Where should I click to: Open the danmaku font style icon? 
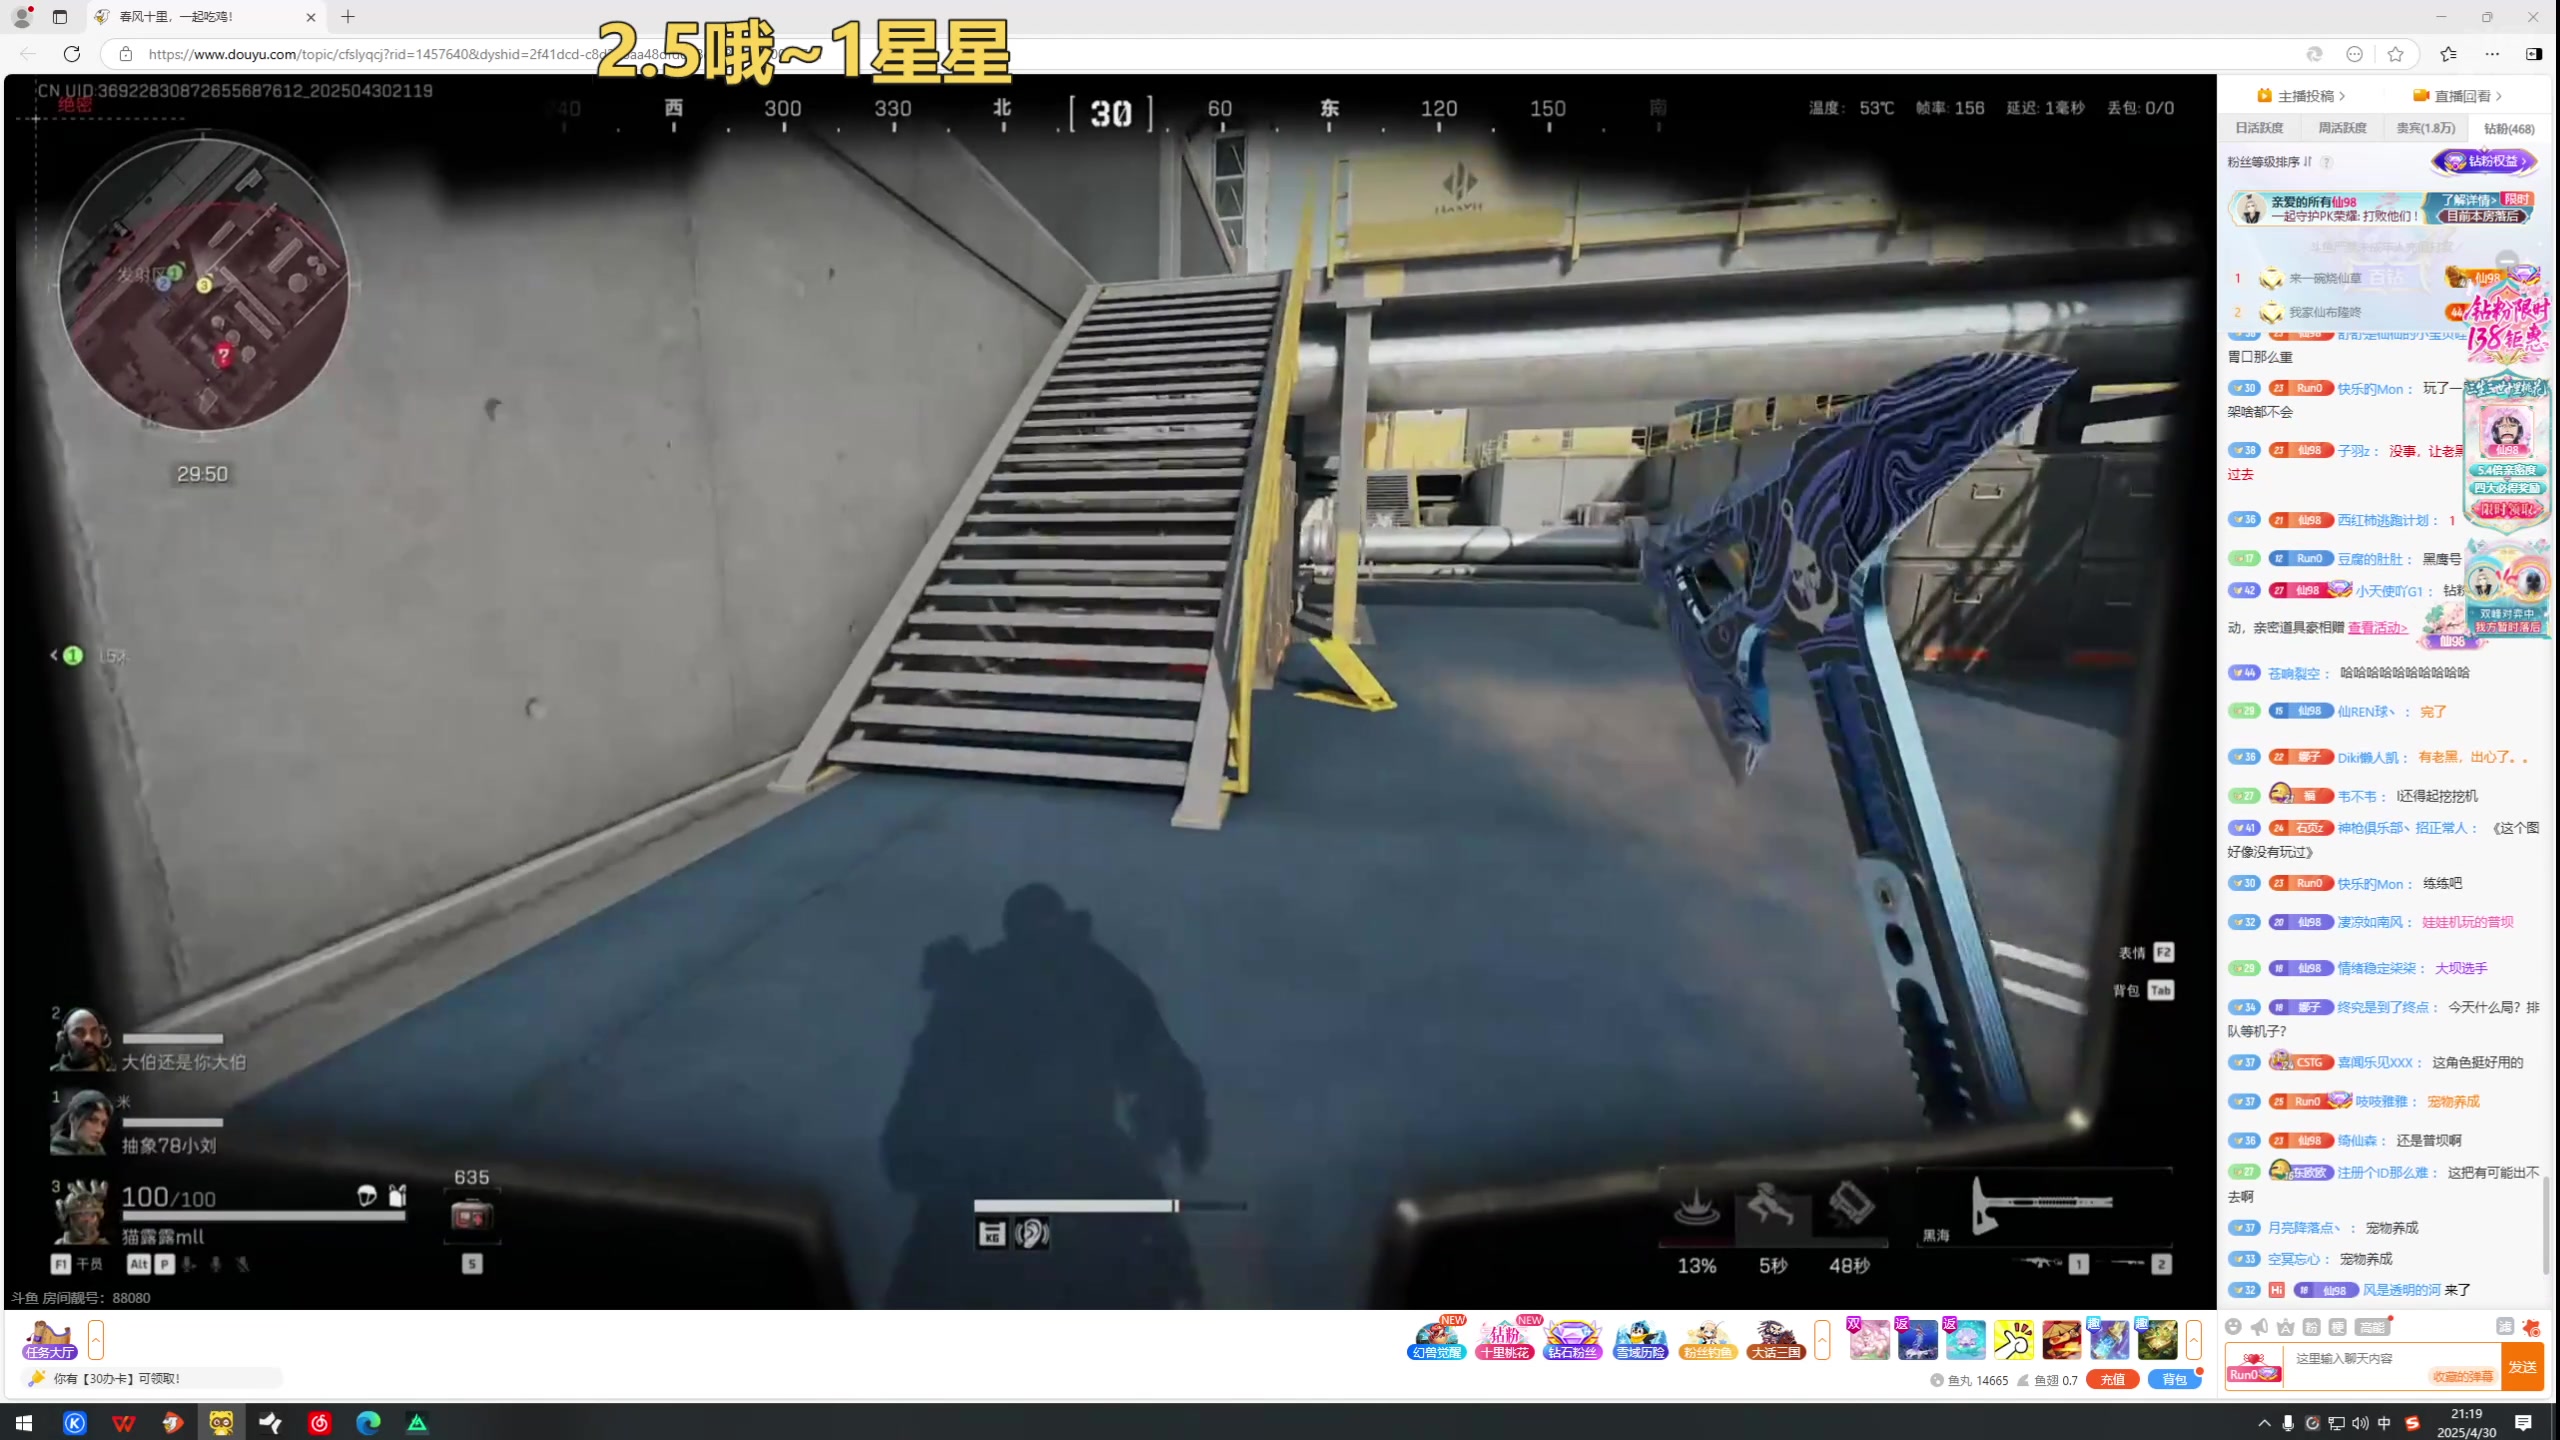click(x=2285, y=1327)
